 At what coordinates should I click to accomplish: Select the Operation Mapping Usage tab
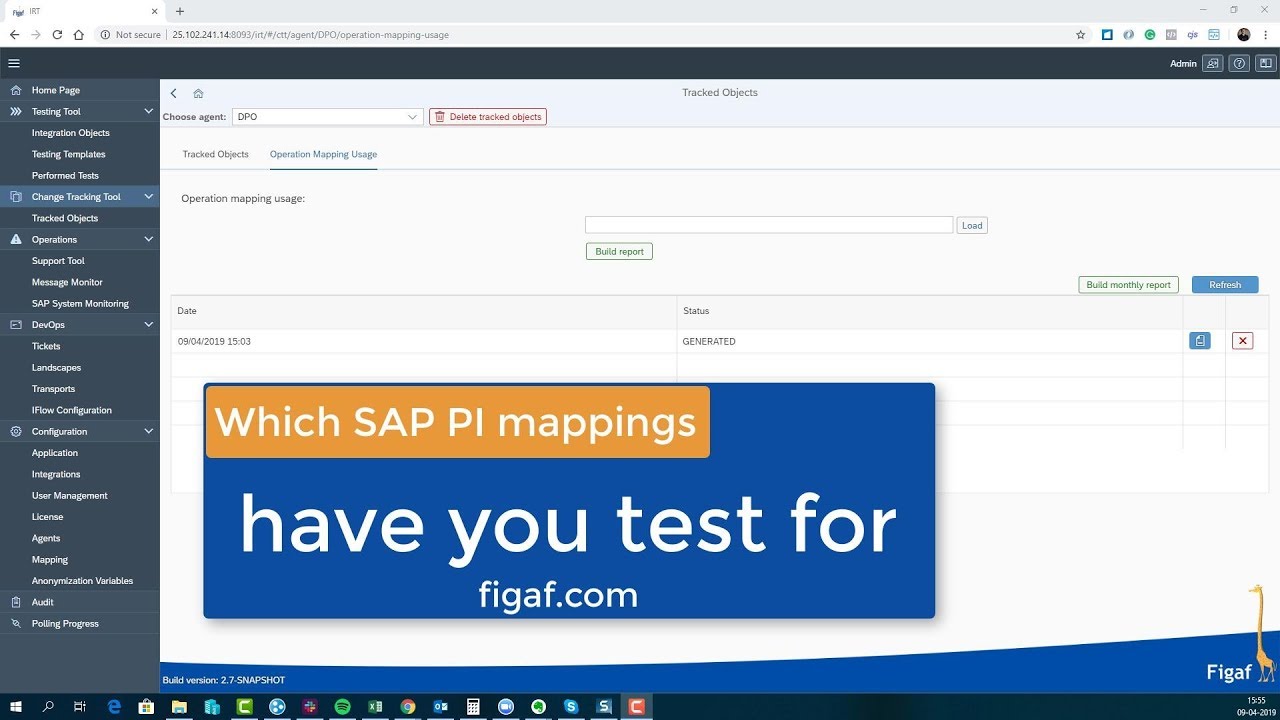click(323, 154)
